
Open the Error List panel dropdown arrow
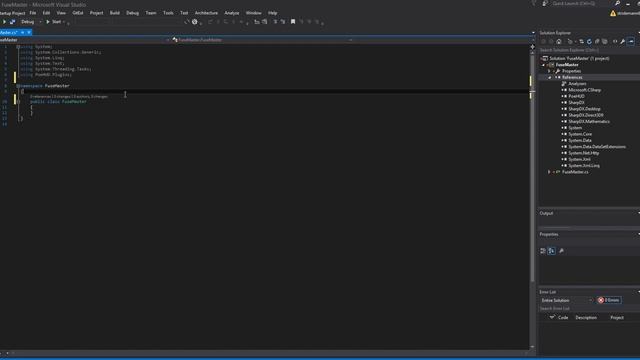[638, 292]
